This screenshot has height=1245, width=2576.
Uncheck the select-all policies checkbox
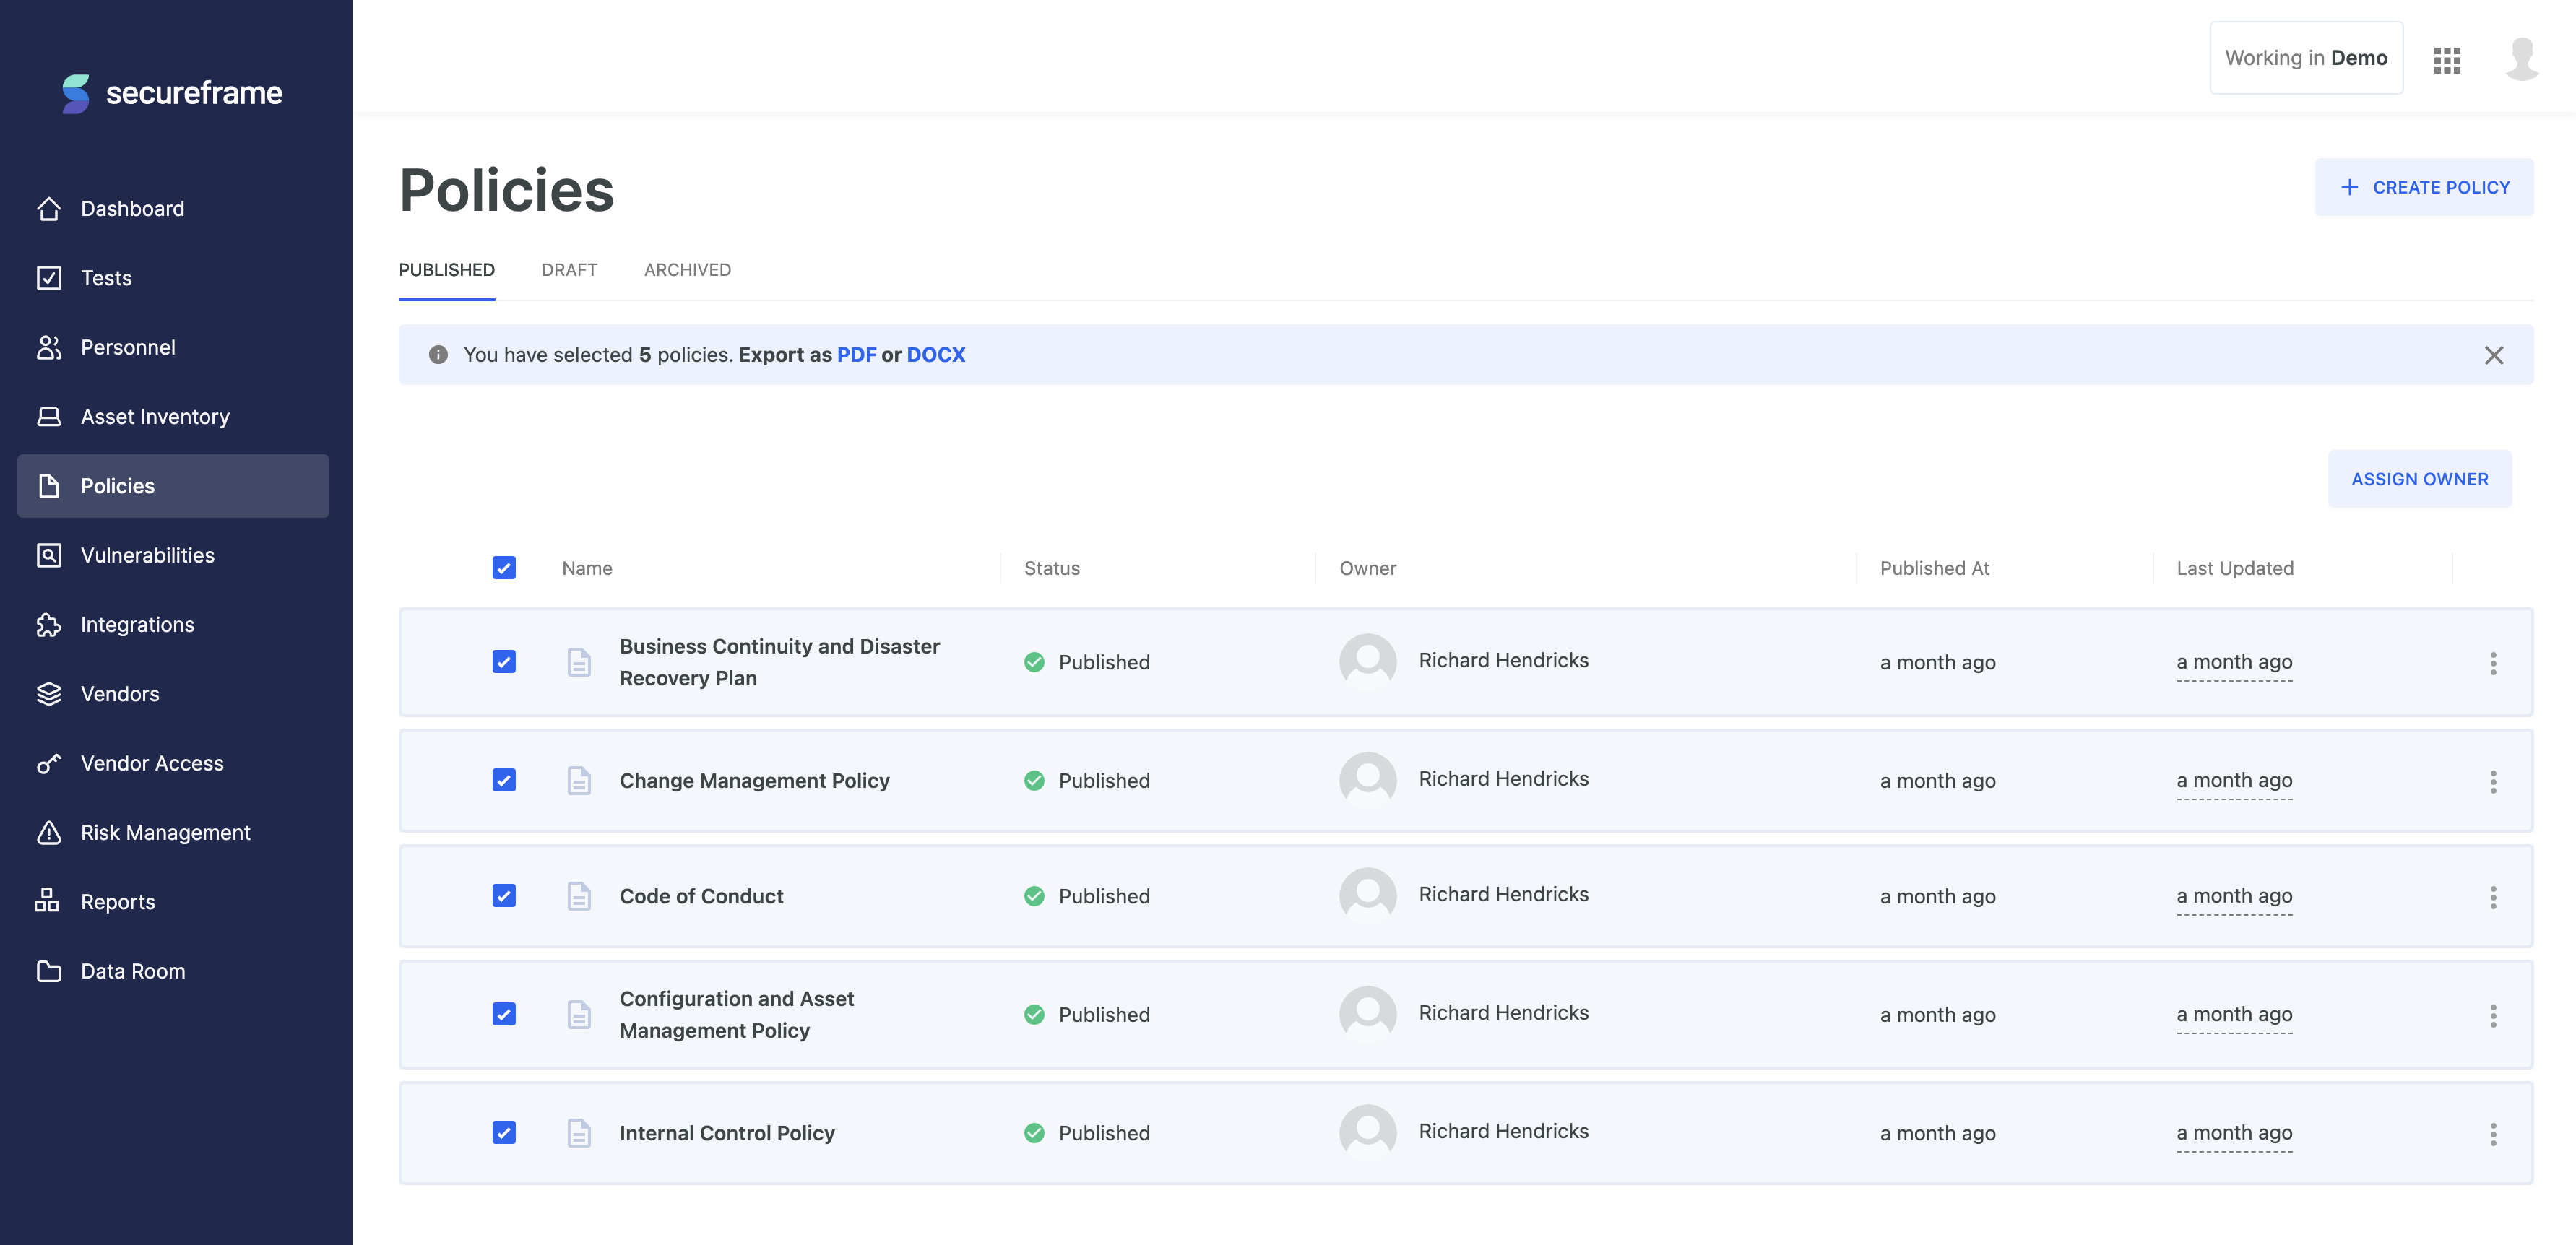(x=504, y=567)
